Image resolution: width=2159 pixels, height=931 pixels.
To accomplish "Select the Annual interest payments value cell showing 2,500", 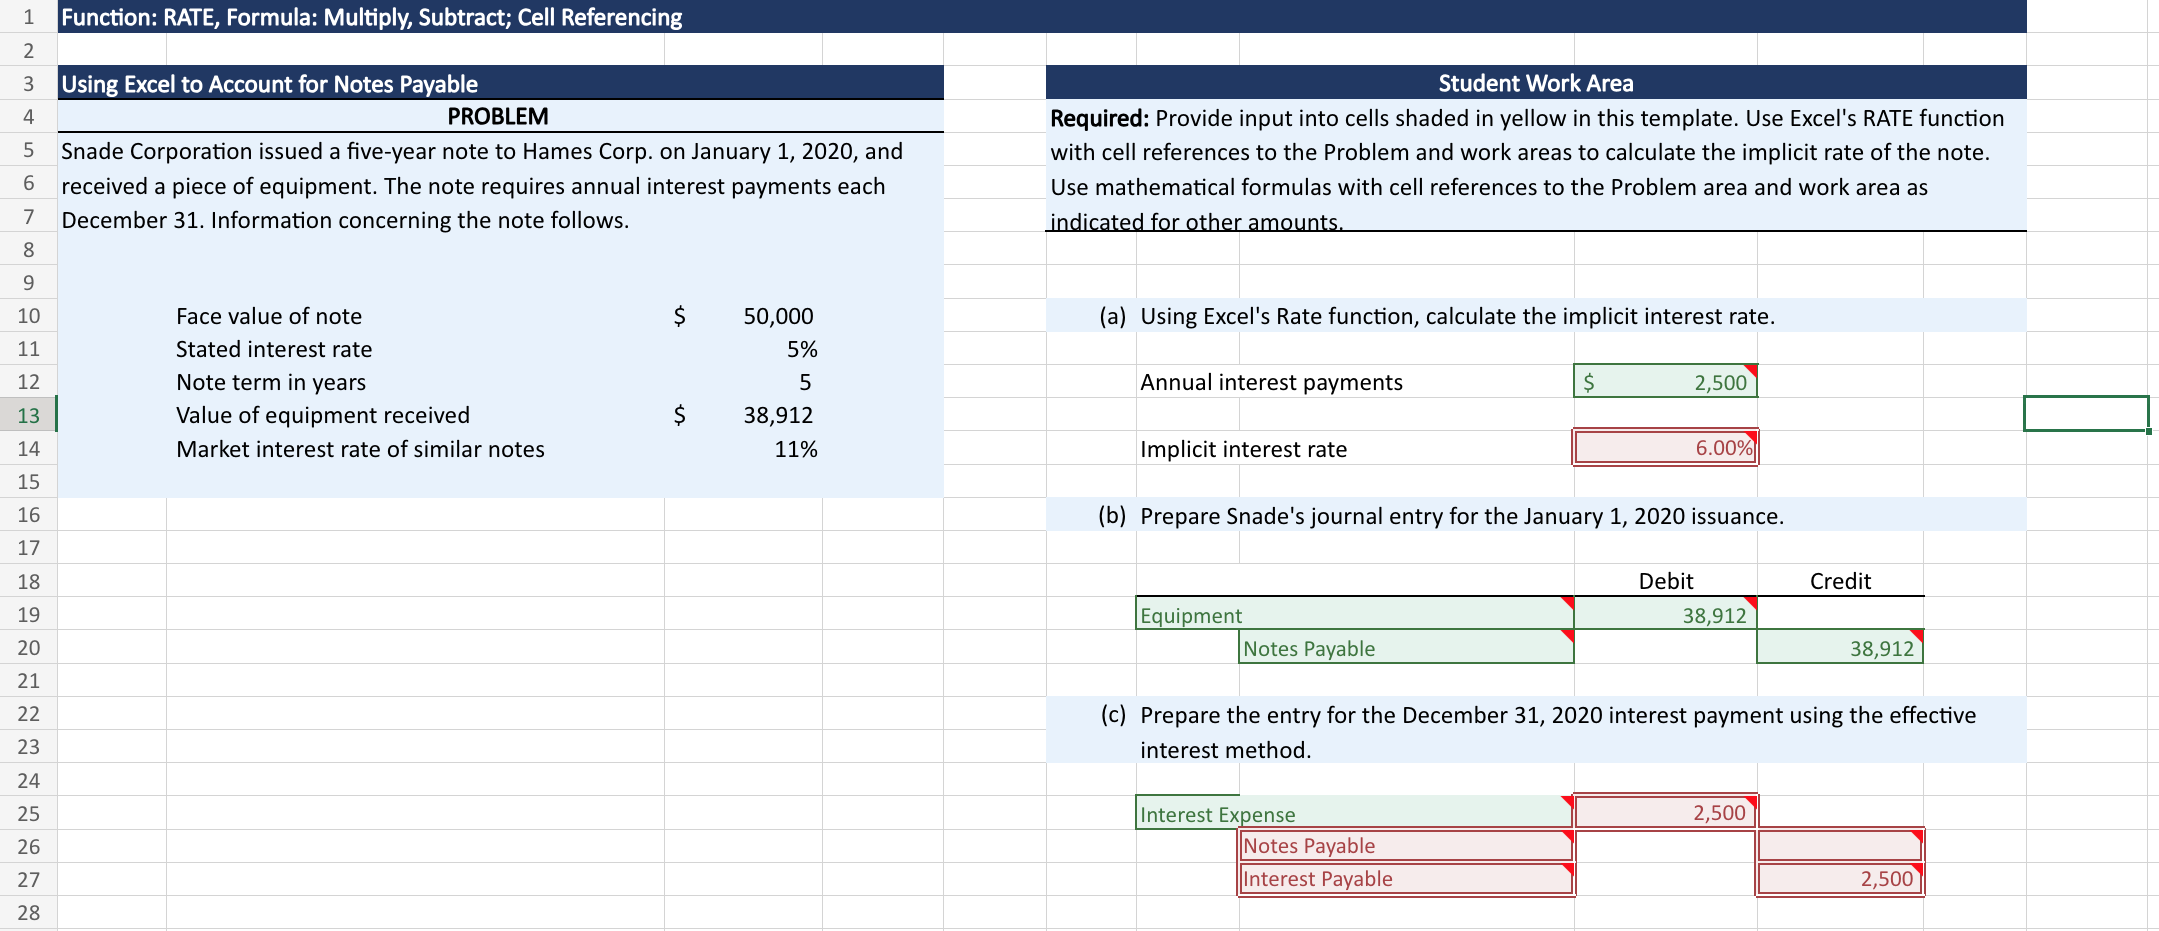I will pos(1665,381).
